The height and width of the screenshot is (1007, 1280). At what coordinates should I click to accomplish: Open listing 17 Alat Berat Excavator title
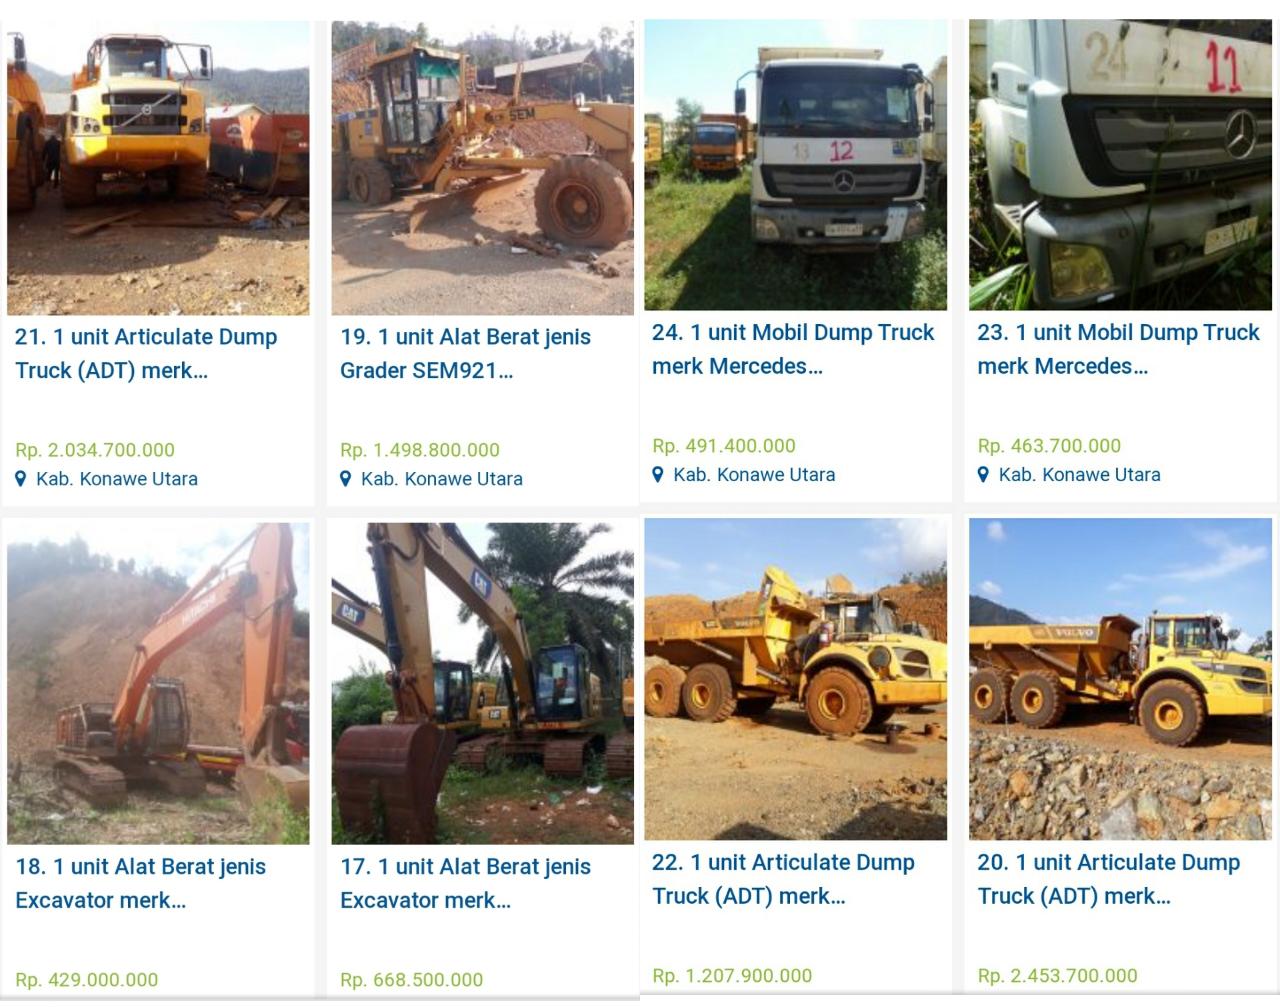point(466,884)
